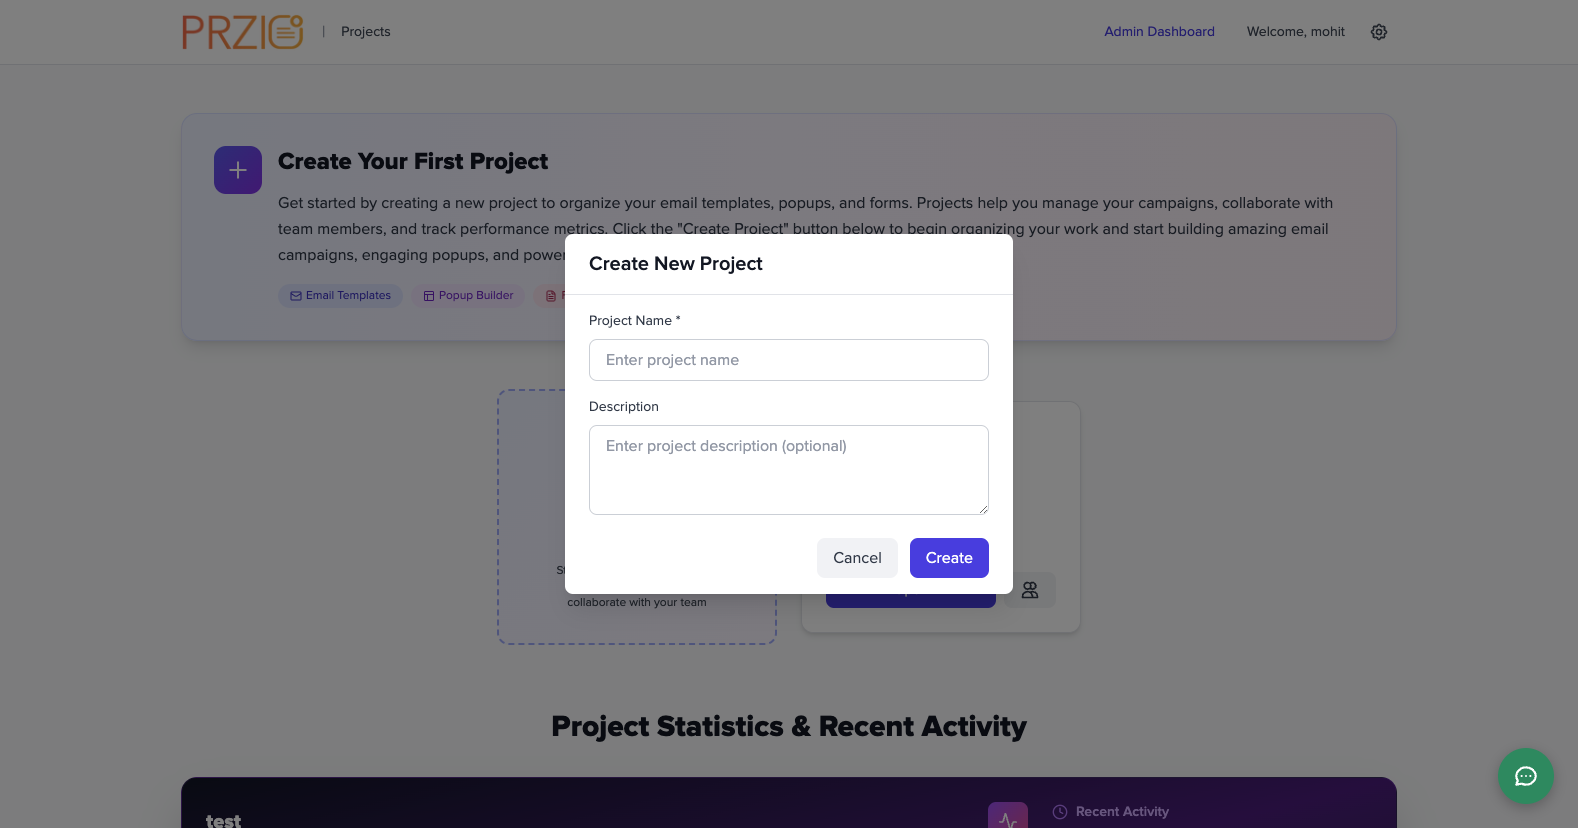The width and height of the screenshot is (1578, 828).
Task: Click the red document icon on the Forms badge
Action: [x=550, y=295]
